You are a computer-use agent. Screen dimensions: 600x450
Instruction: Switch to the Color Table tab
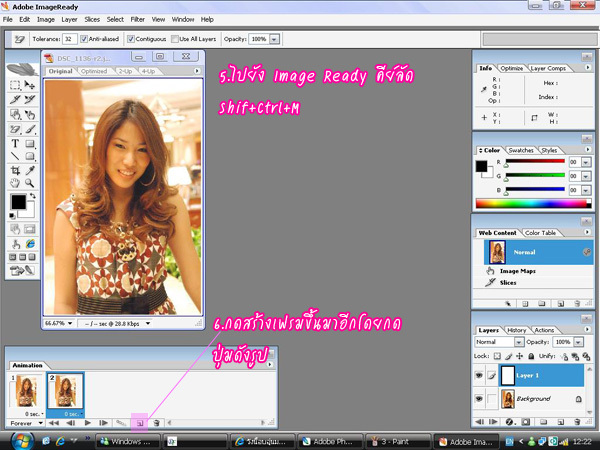click(540, 233)
